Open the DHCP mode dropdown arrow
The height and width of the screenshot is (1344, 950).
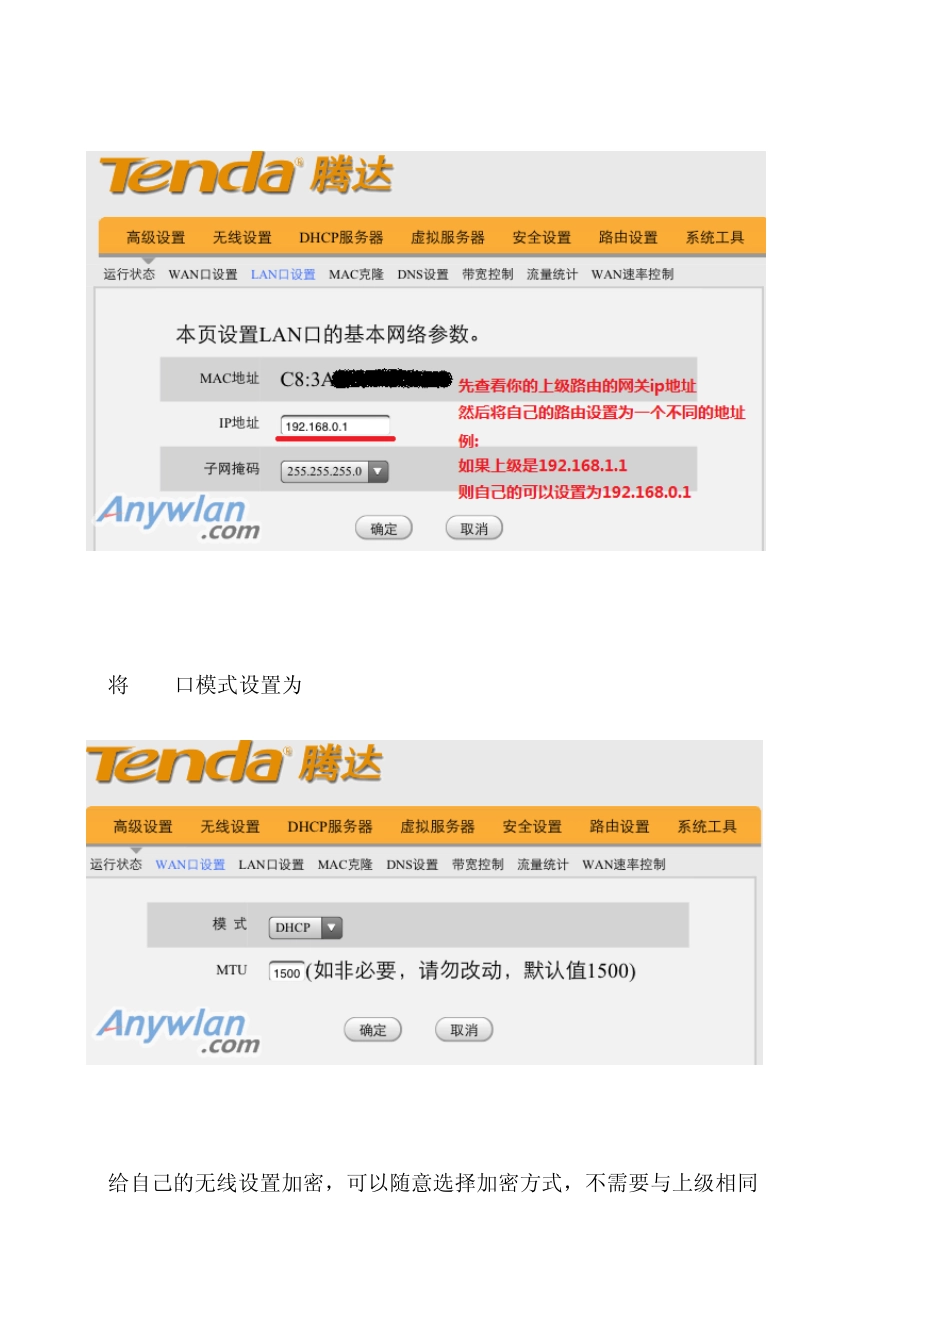pyautogui.click(x=332, y=927)
